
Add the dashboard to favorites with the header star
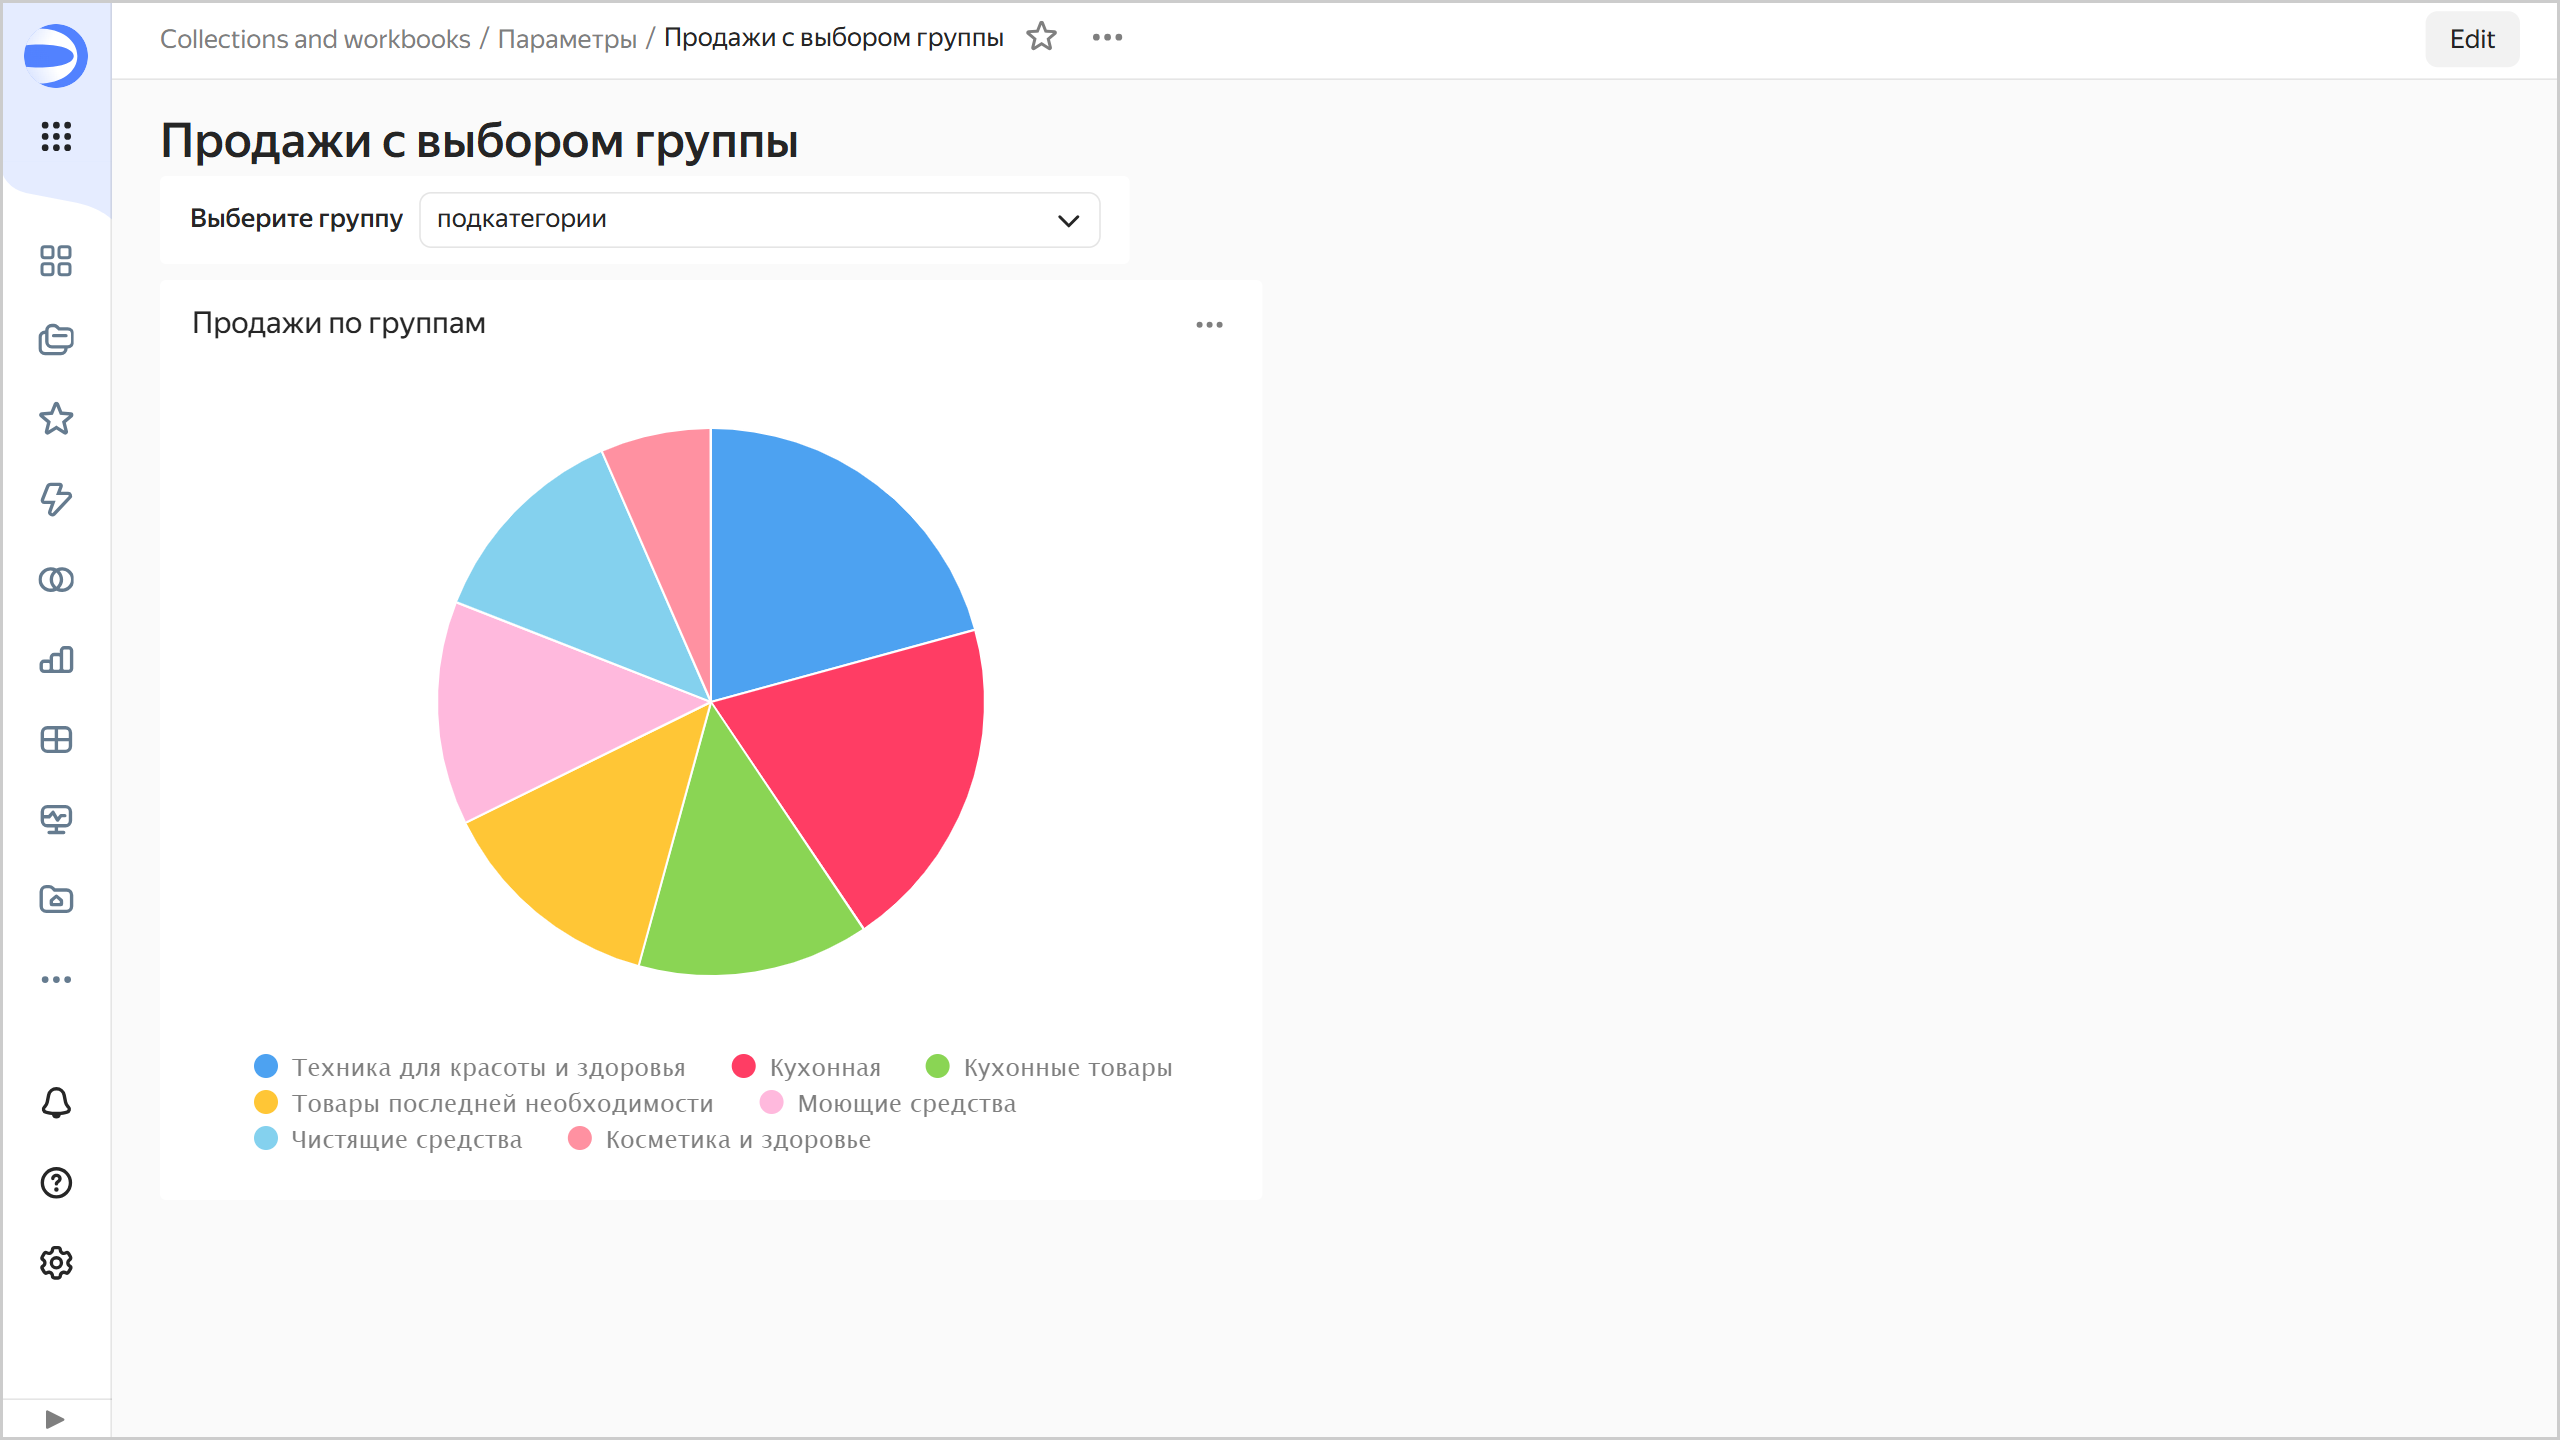click(x=1041, y=38)
